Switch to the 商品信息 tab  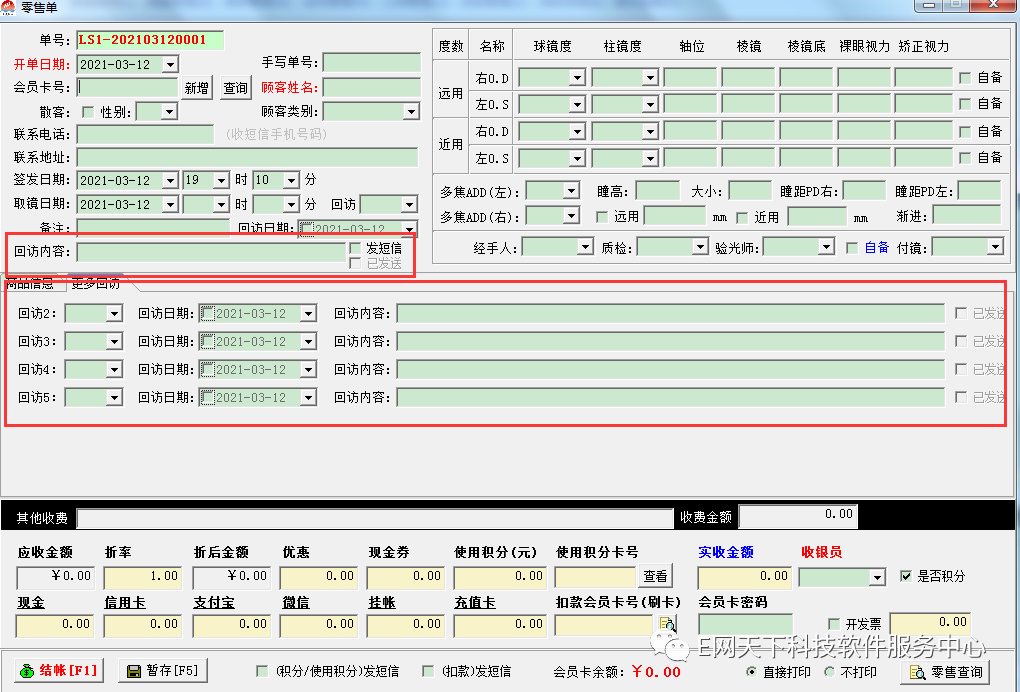click(30, 283)
